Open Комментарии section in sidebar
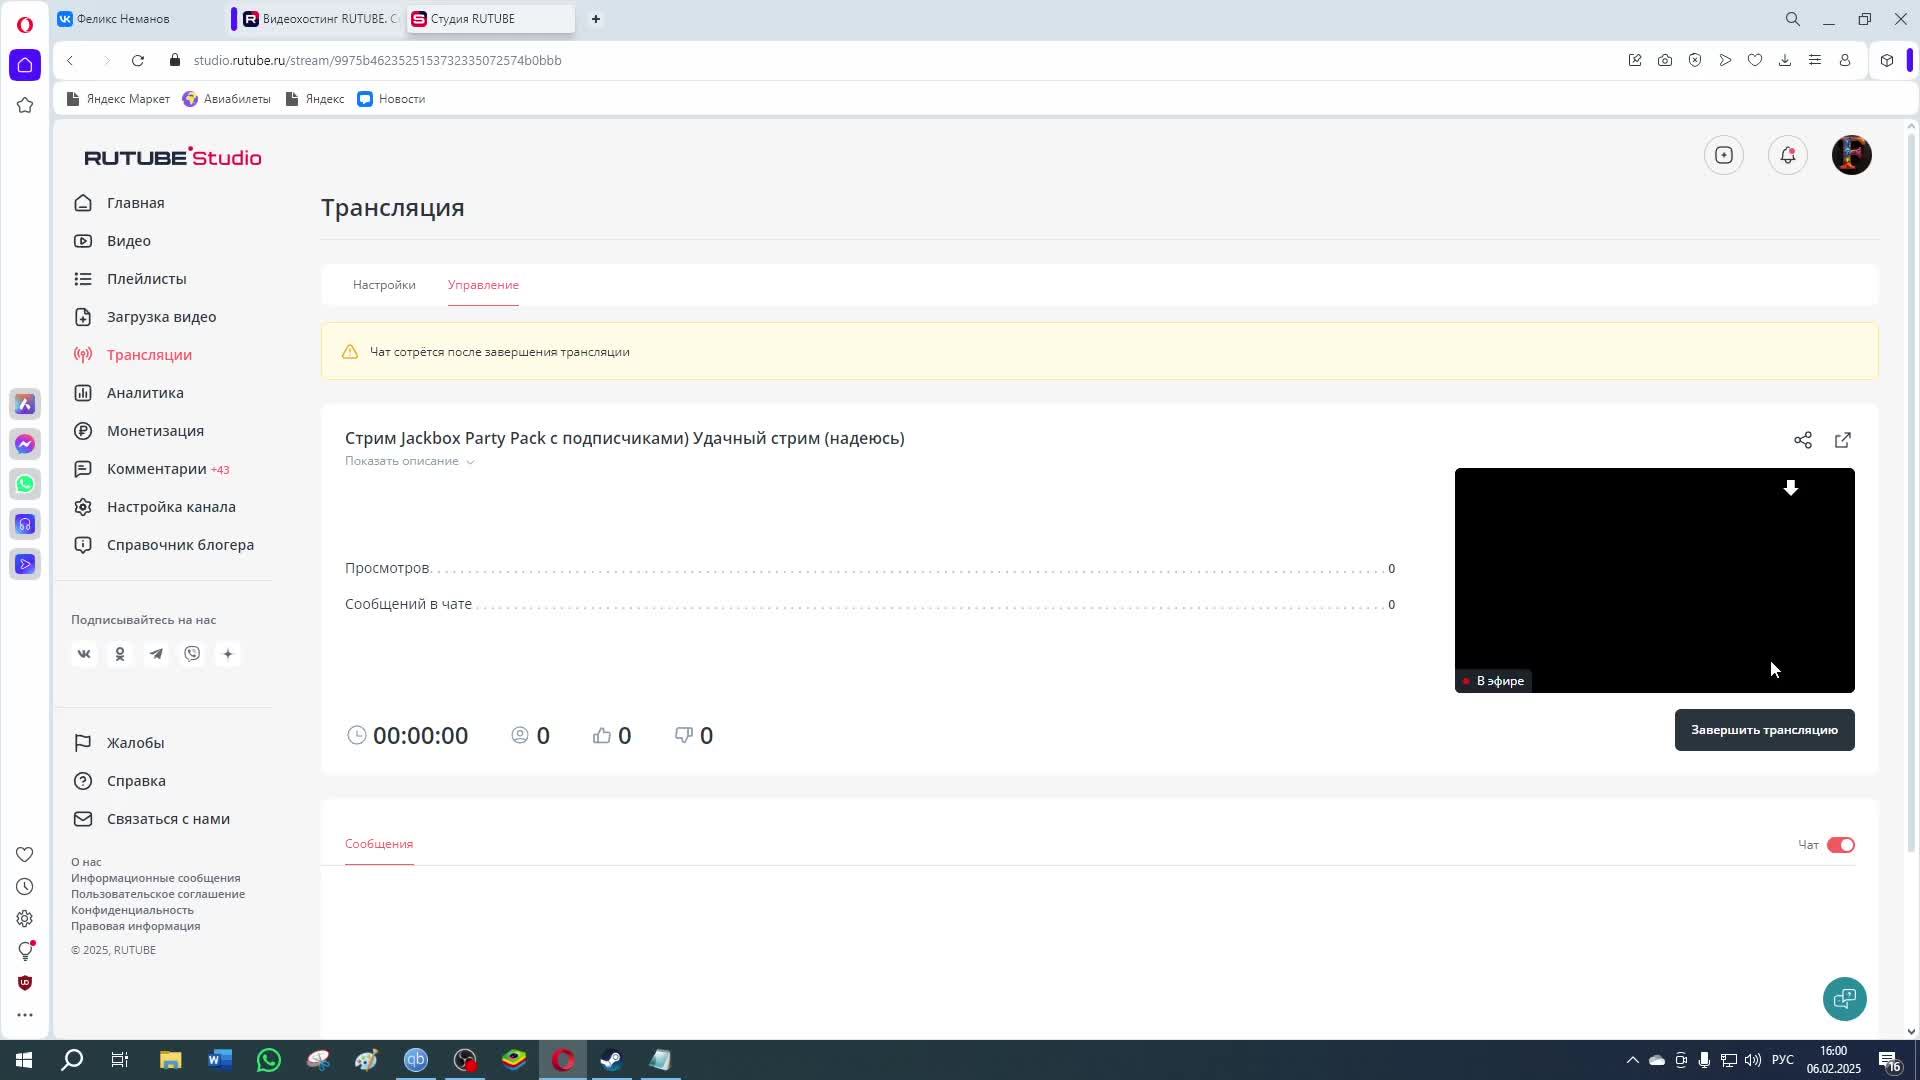The width and height of the screenshot is (1920, 1080). 156,469
